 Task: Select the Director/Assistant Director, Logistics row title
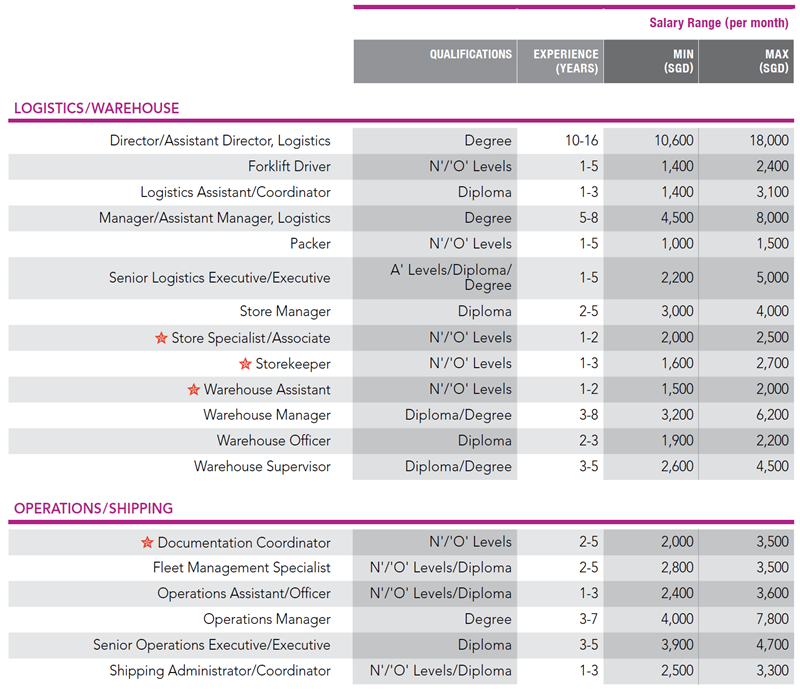(x=220, y=141)
